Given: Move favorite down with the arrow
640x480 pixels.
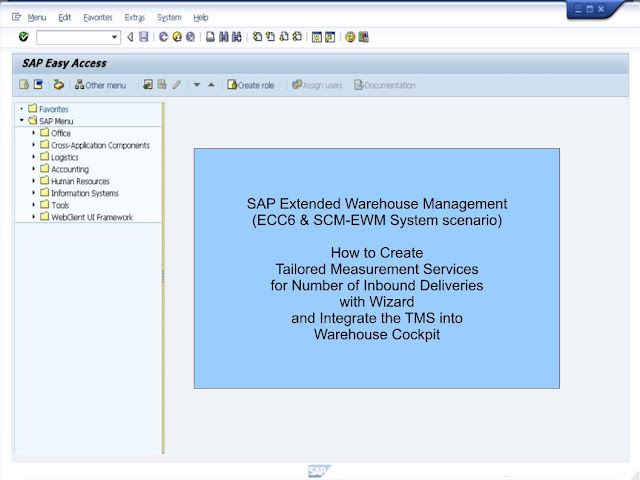Looking at the screenshot, I should pyautogui.click(x=197, y=85).
